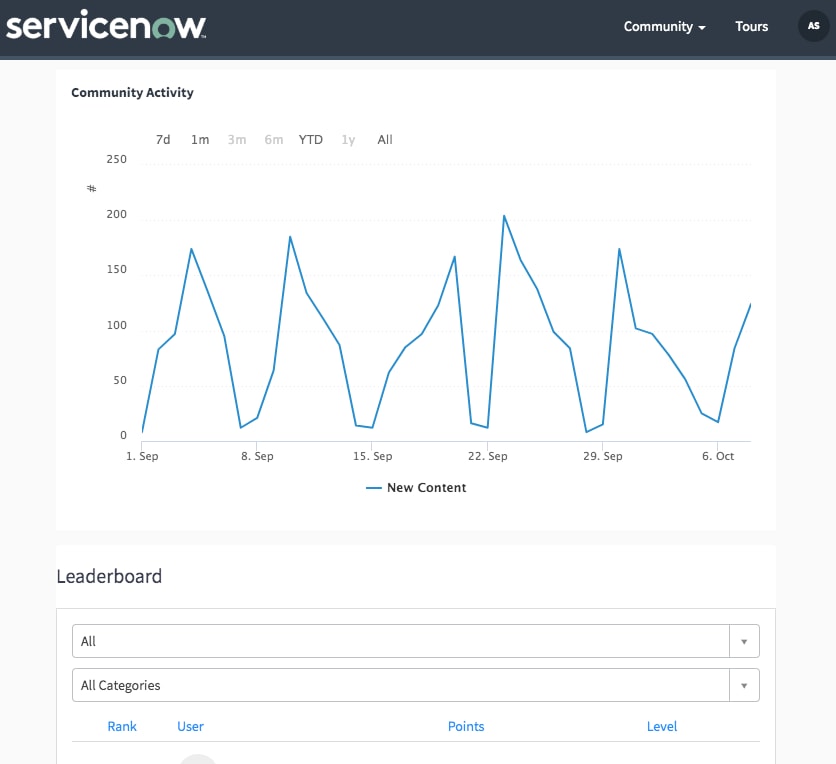
Task: Click the 8. Sep axis label
Action: [x=257, y=456]
